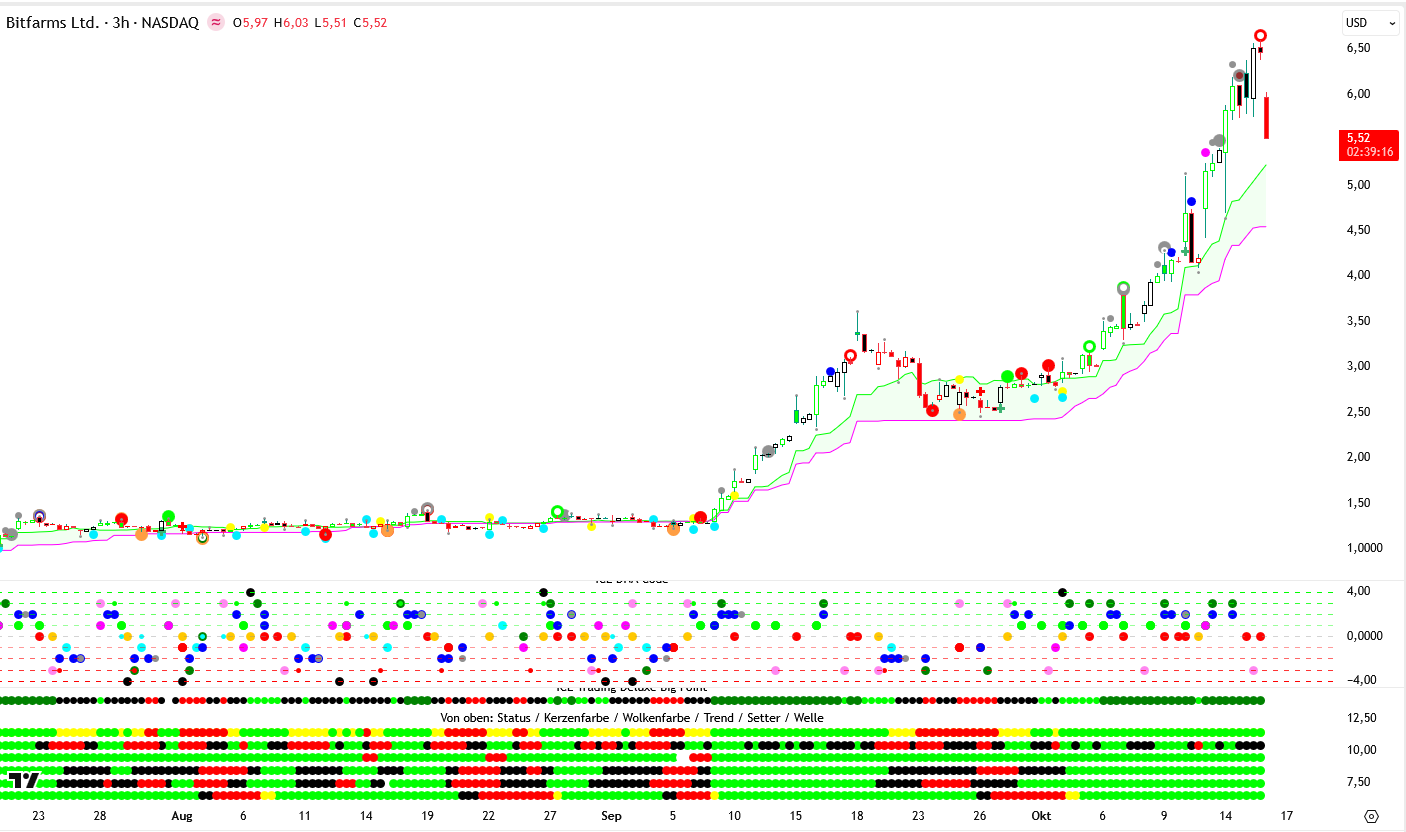This screenshot has height=832, width=1406.
Task: Click the red ring marker at chart peak
Action: (x=1261, y=36)
